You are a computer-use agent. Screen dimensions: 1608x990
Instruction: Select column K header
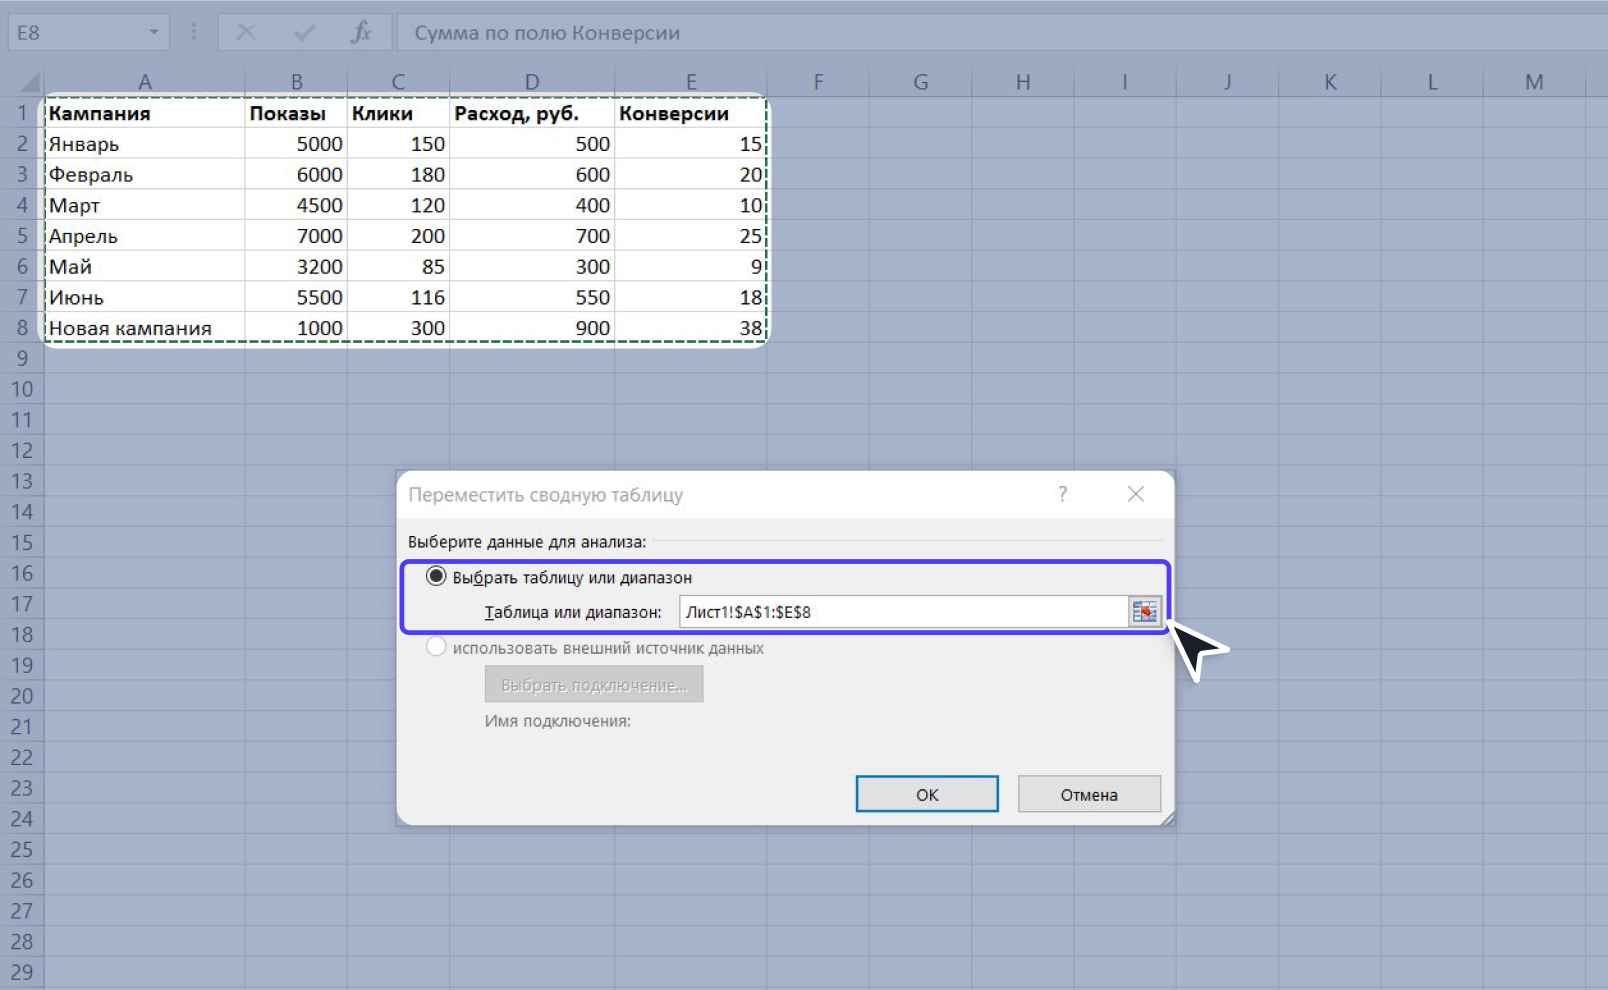tap(1330, 82)
